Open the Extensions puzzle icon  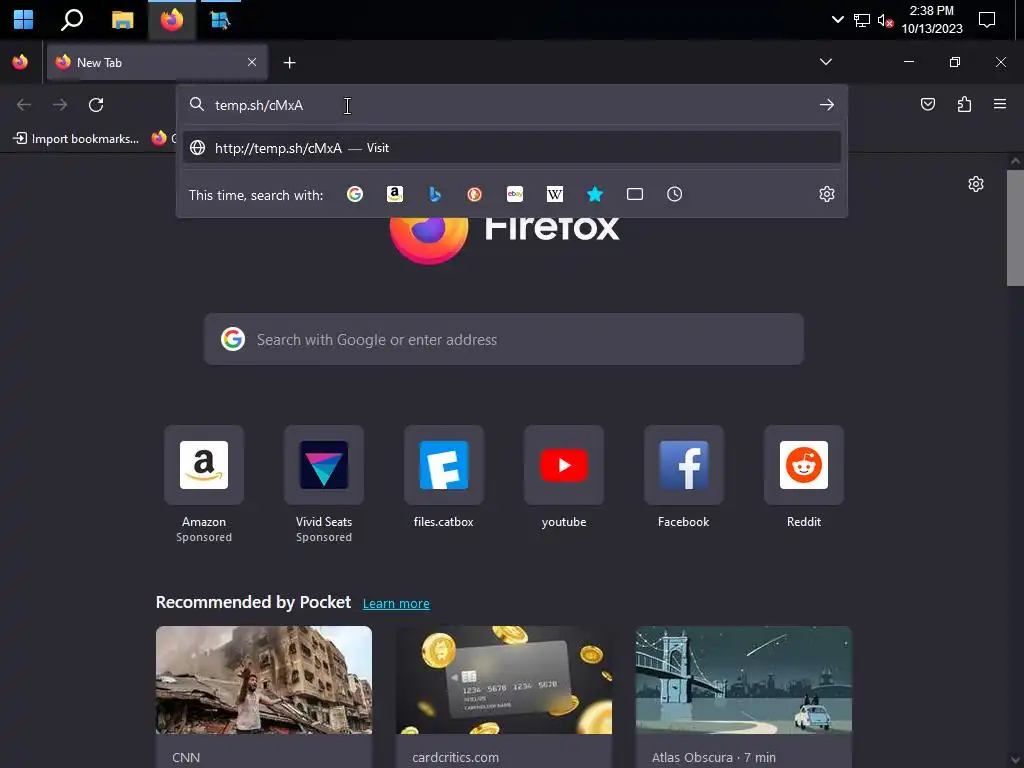(x=964, y=104)
